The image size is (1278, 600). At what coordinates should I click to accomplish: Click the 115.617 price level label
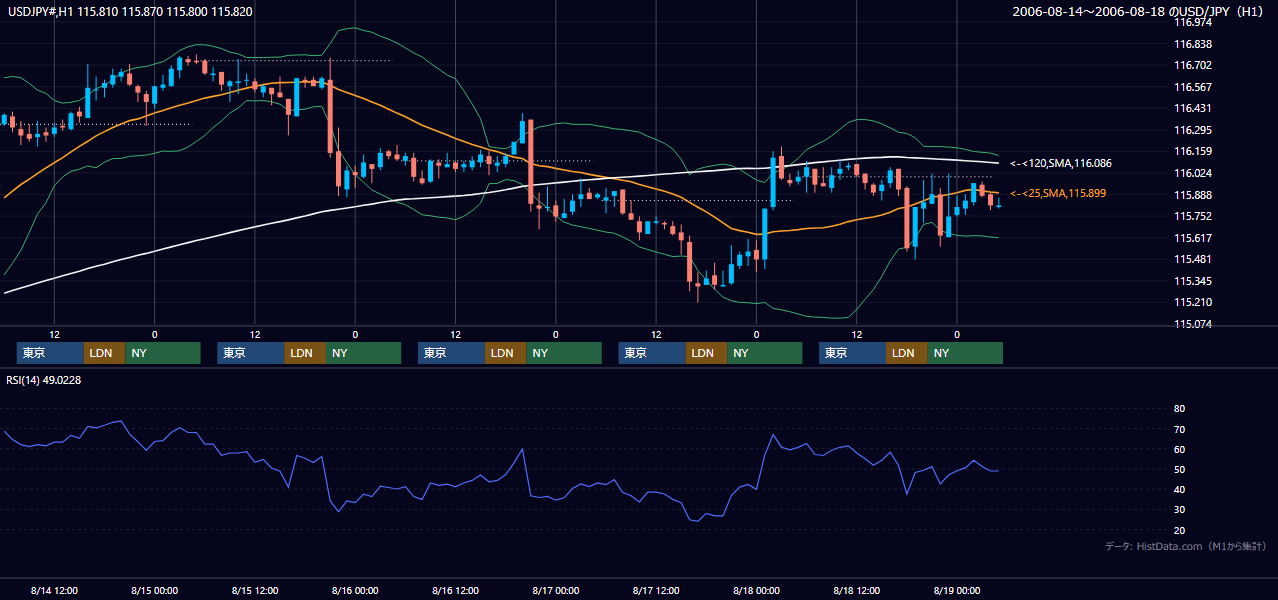pyautogui.click(x=1193, y=238)
